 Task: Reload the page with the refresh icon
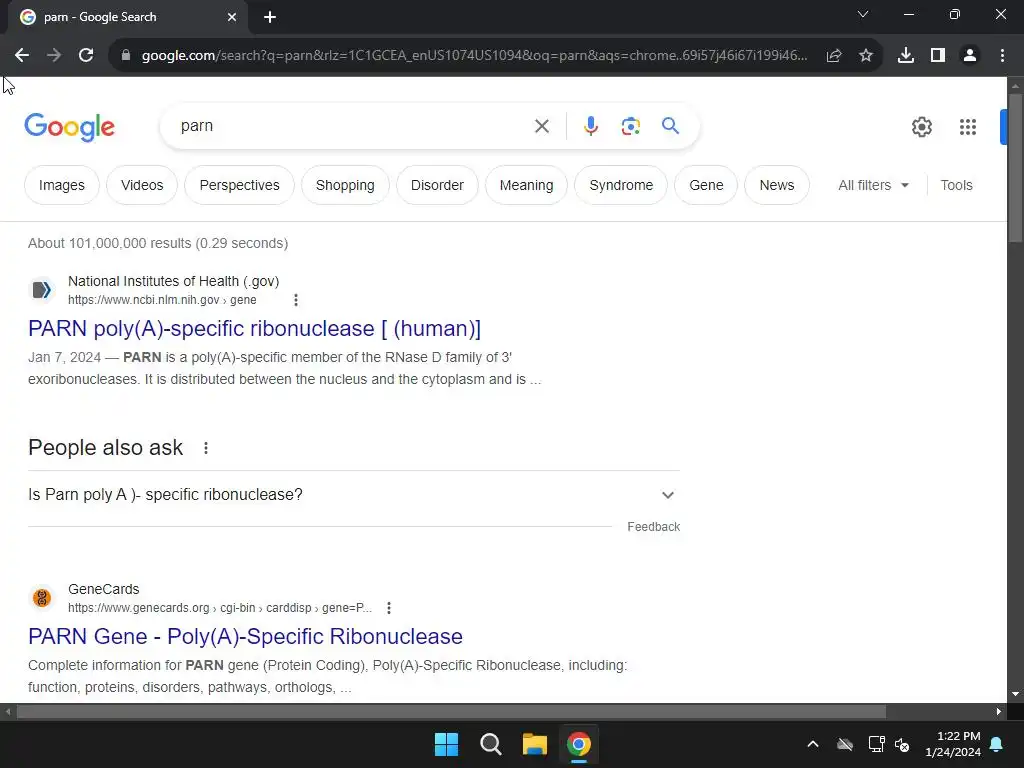pos(86,56)
